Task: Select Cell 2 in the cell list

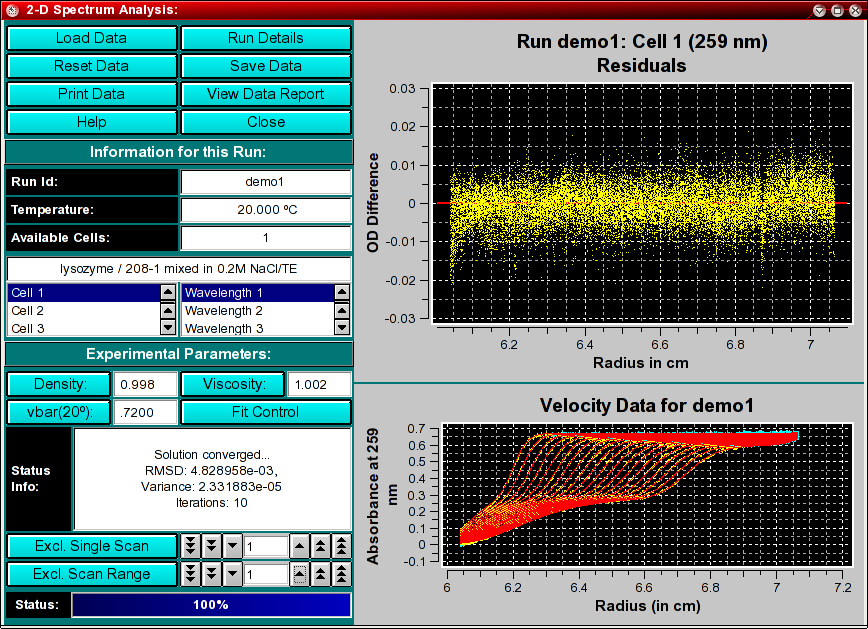Action: (x=80, y=311)
